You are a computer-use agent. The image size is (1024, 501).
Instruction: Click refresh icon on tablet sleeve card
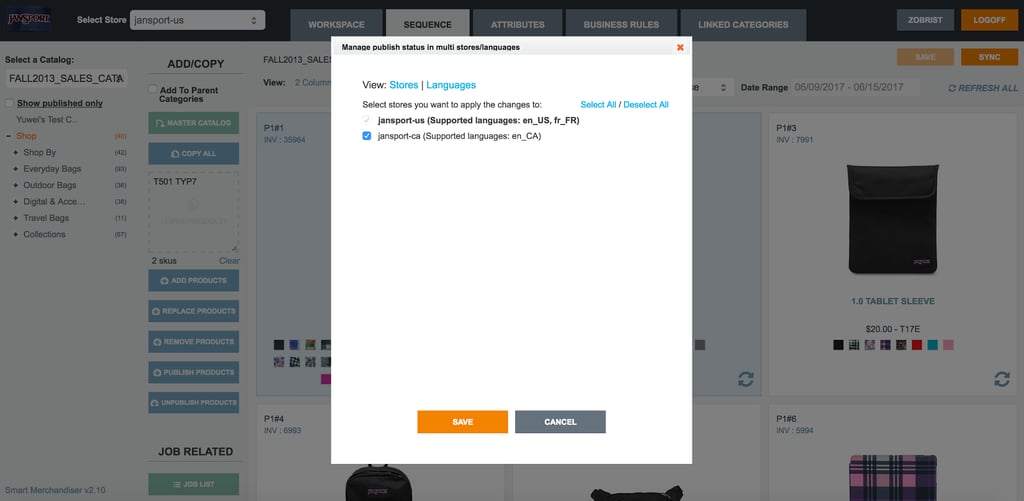(x=1002, y=379)
